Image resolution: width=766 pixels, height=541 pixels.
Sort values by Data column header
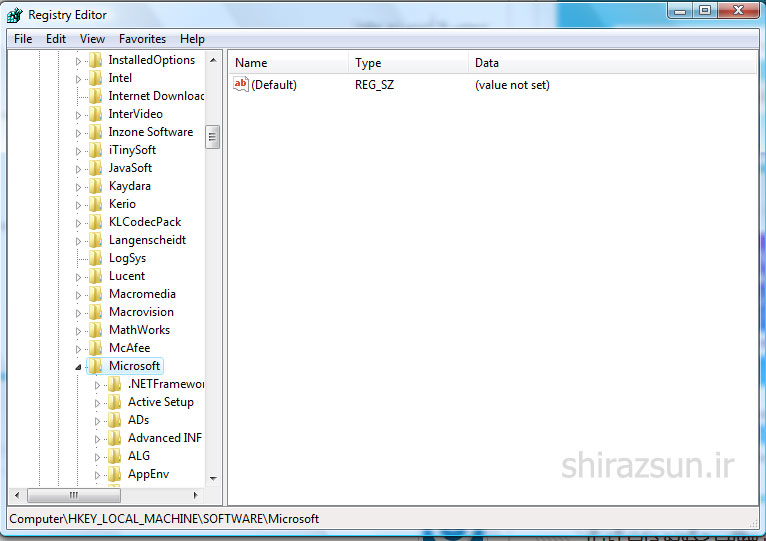[613, 63]
